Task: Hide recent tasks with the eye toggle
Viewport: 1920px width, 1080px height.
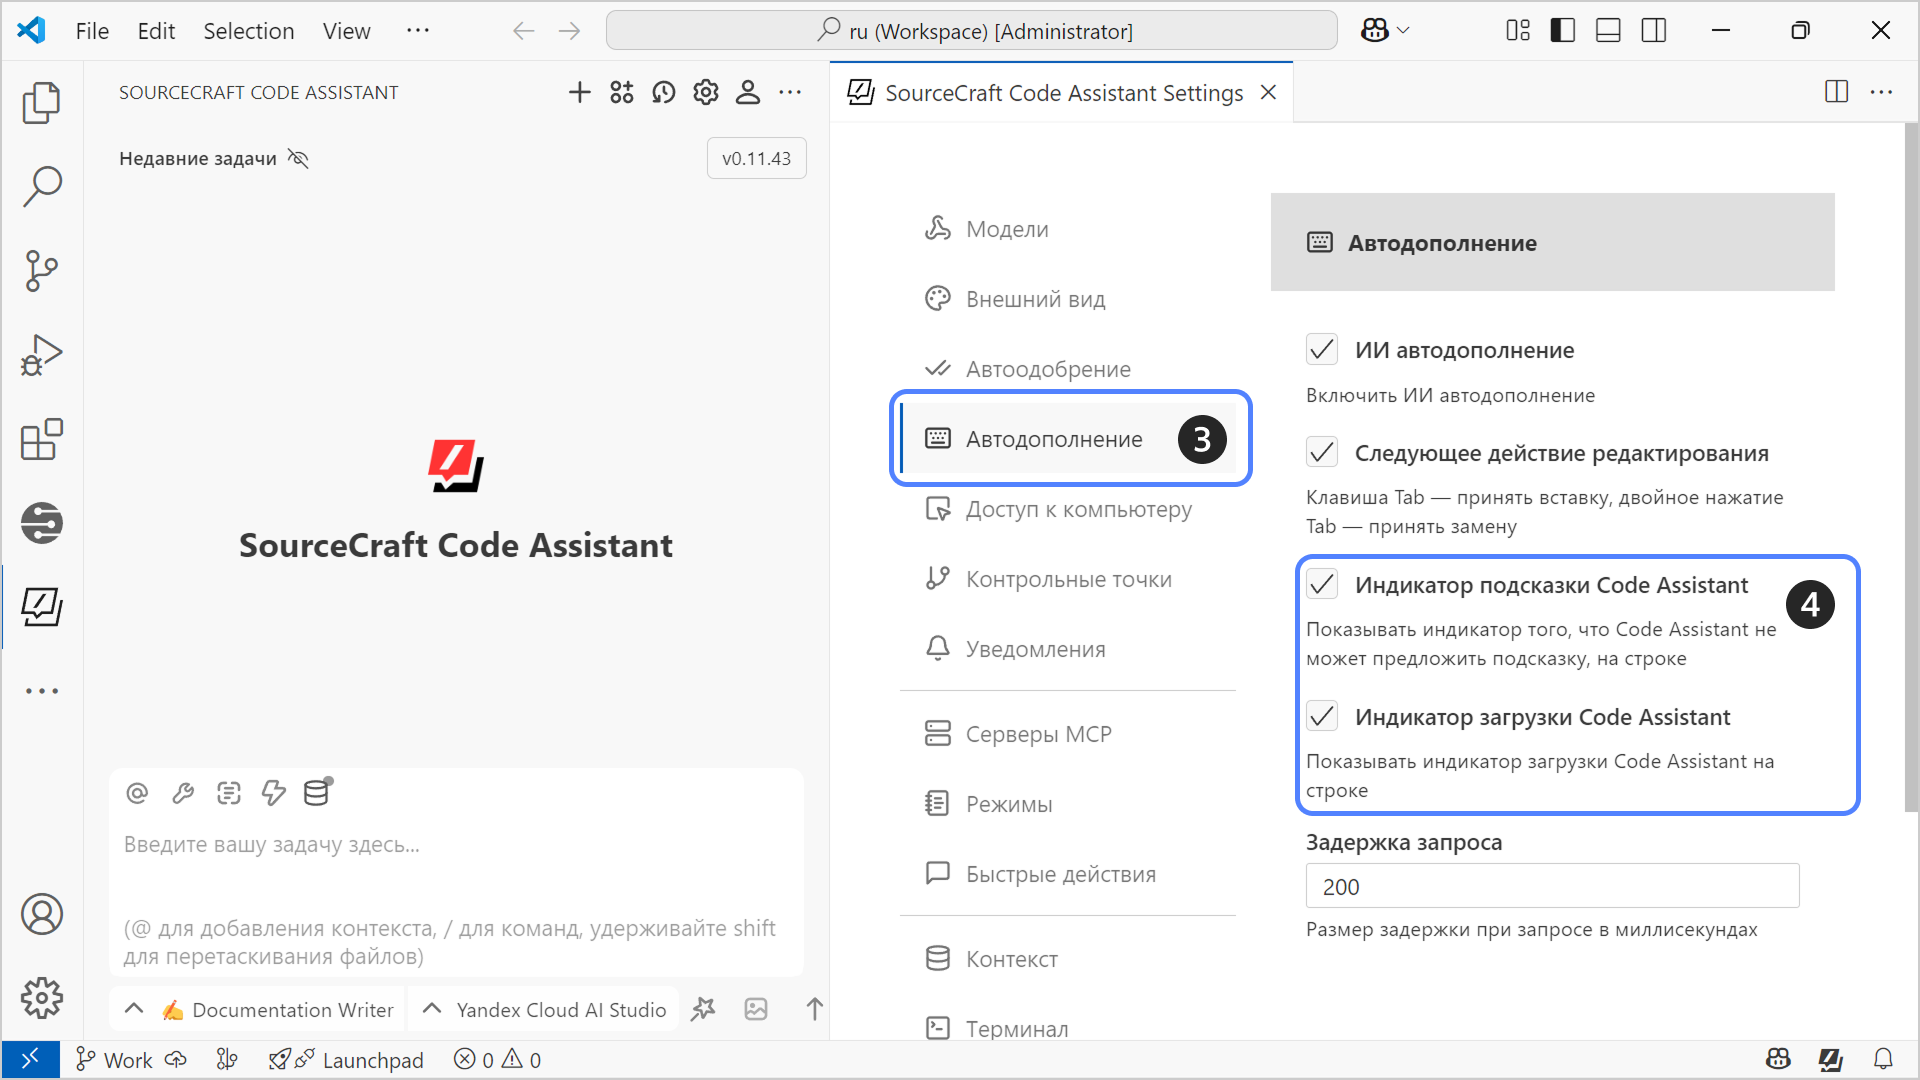Action: pyautogui.click(x=298, y=158)
